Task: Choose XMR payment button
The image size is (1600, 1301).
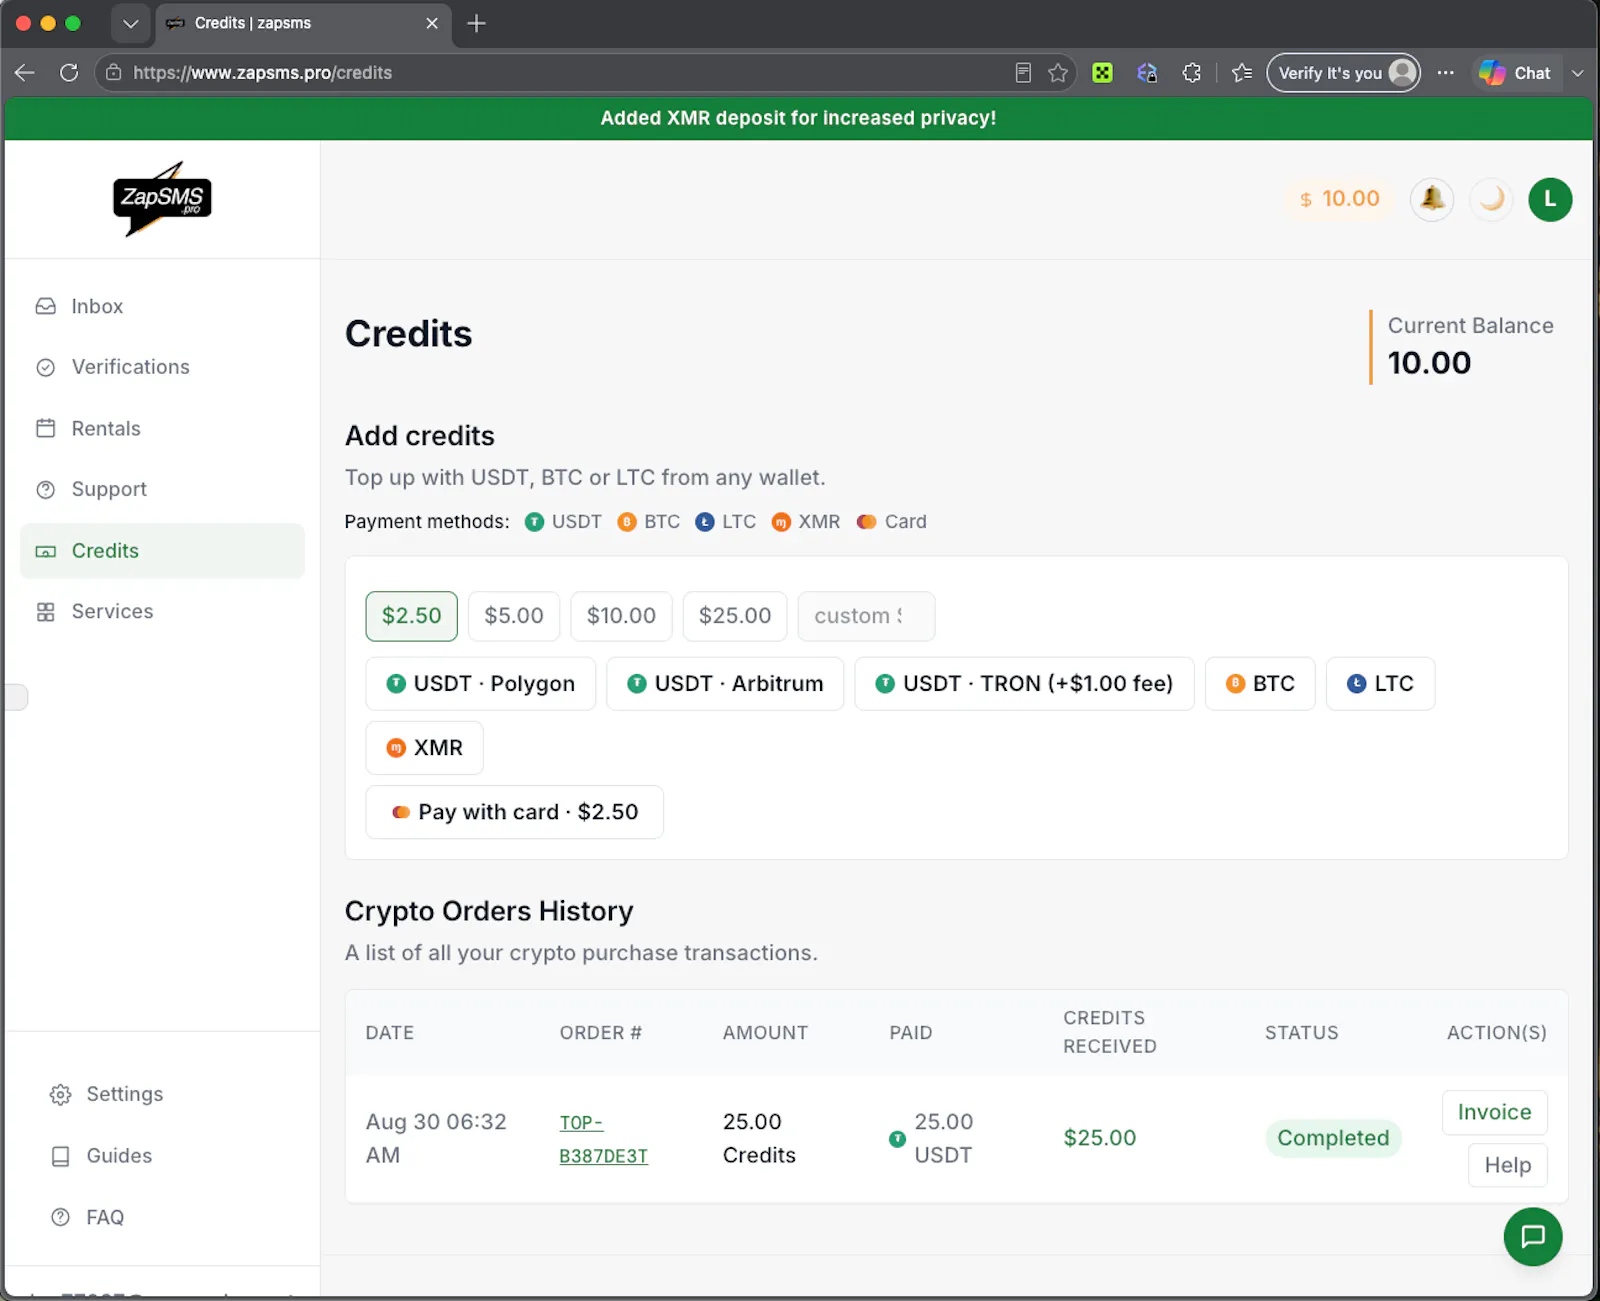Action: pyautogui.click(x=425, y=748)
